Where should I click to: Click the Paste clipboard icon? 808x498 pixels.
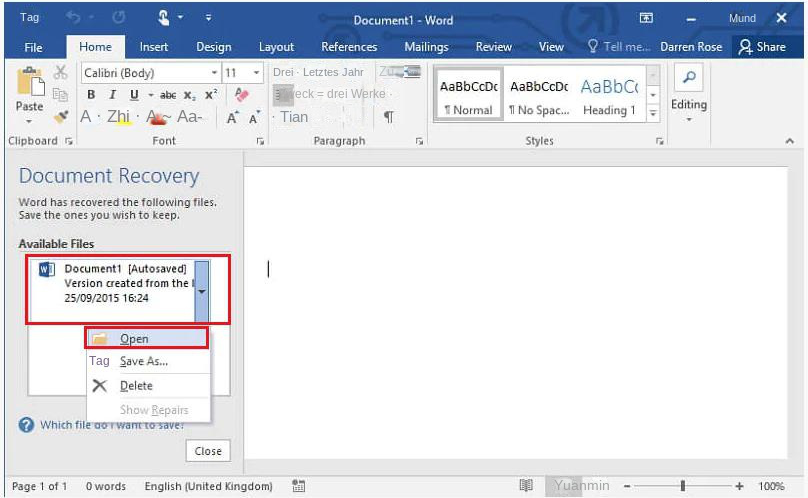click(x=30, y=81)
